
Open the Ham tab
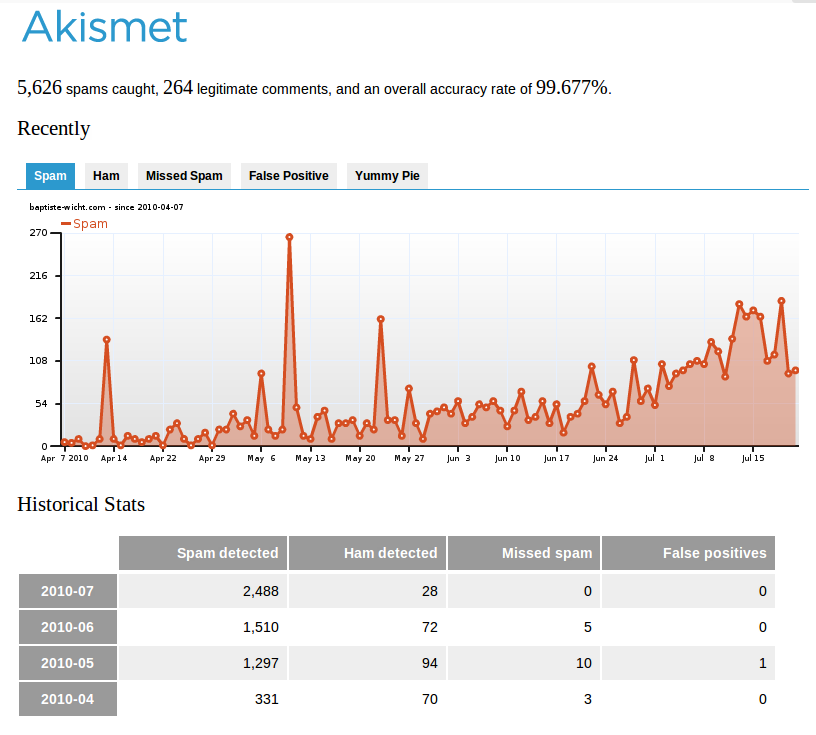[x=106, y=176]
